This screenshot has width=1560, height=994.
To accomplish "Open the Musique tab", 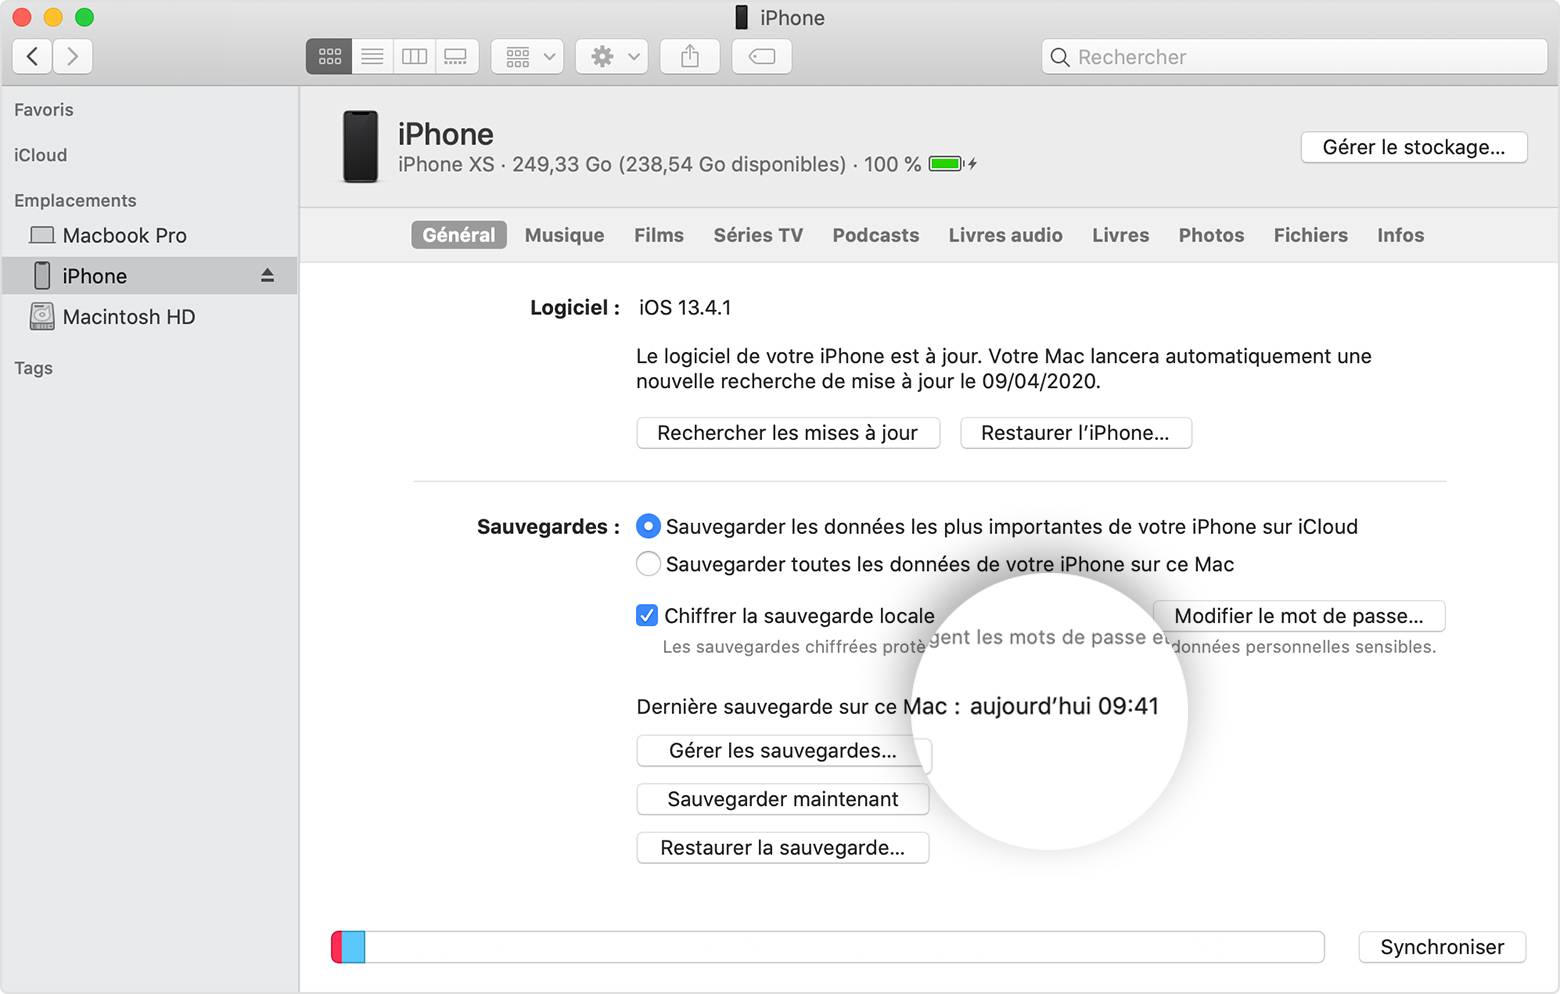I will (x=564, y=235).
